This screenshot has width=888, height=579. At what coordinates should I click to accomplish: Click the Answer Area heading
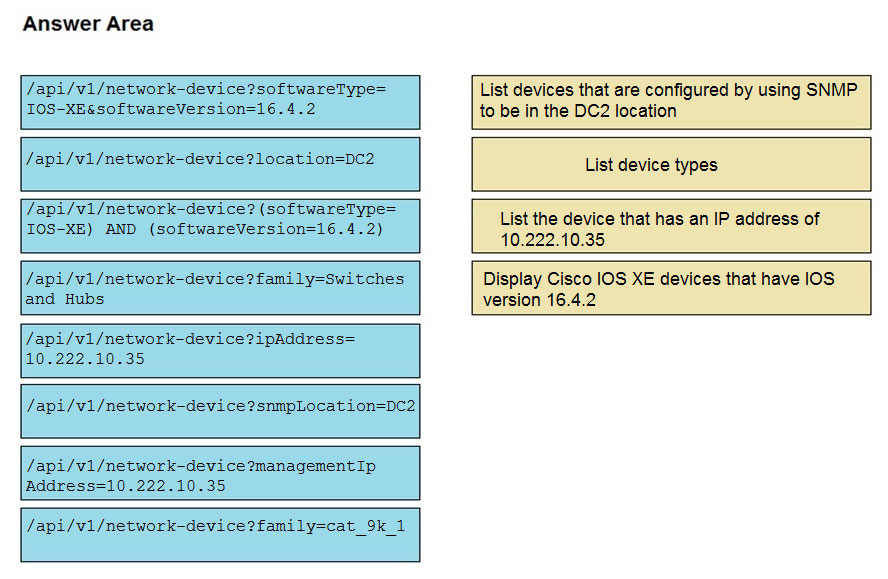(x=88, y=24)
